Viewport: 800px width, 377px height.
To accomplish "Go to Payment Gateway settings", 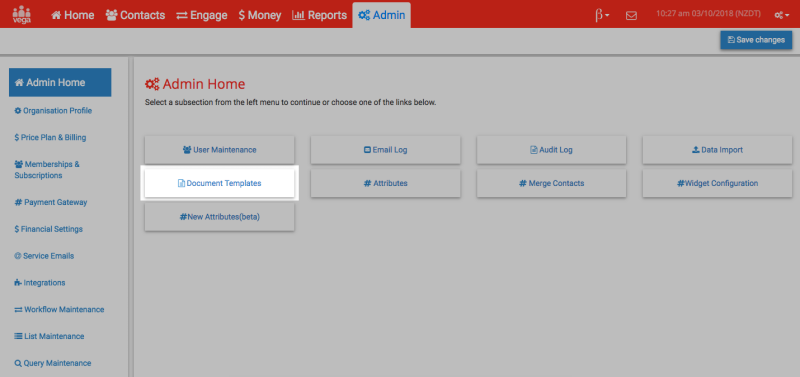I will pos(51,203).
